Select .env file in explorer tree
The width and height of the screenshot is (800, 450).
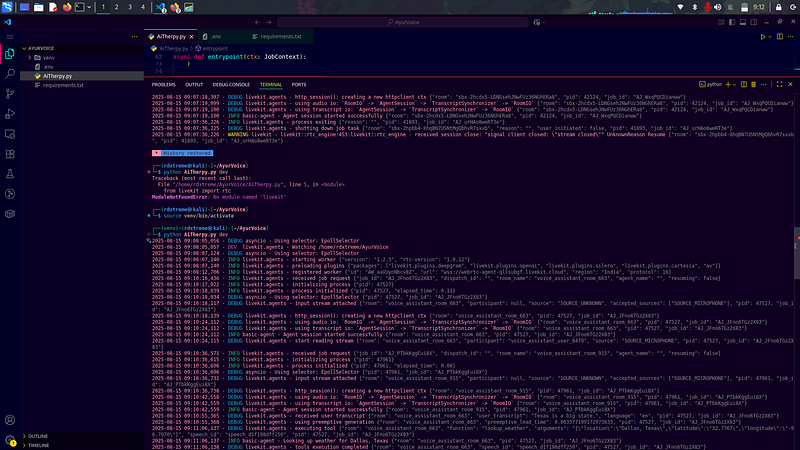(82, 67)
